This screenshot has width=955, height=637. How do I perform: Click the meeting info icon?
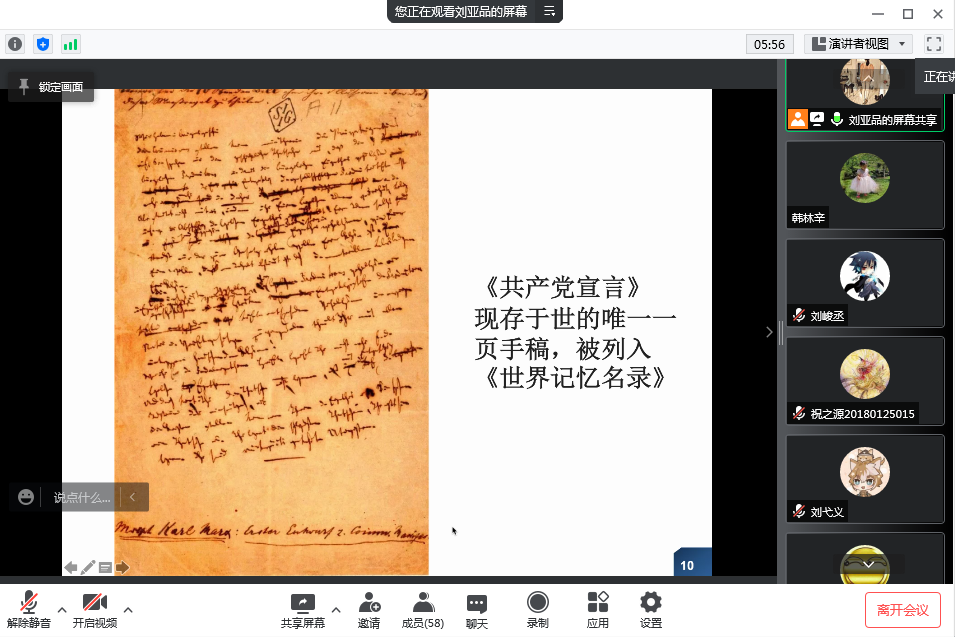coord(15,44)
